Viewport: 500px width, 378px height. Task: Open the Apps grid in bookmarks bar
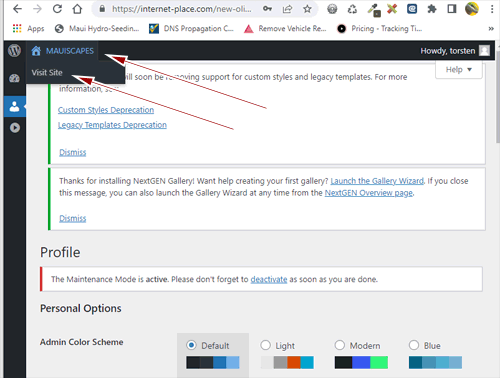point(28,29)
